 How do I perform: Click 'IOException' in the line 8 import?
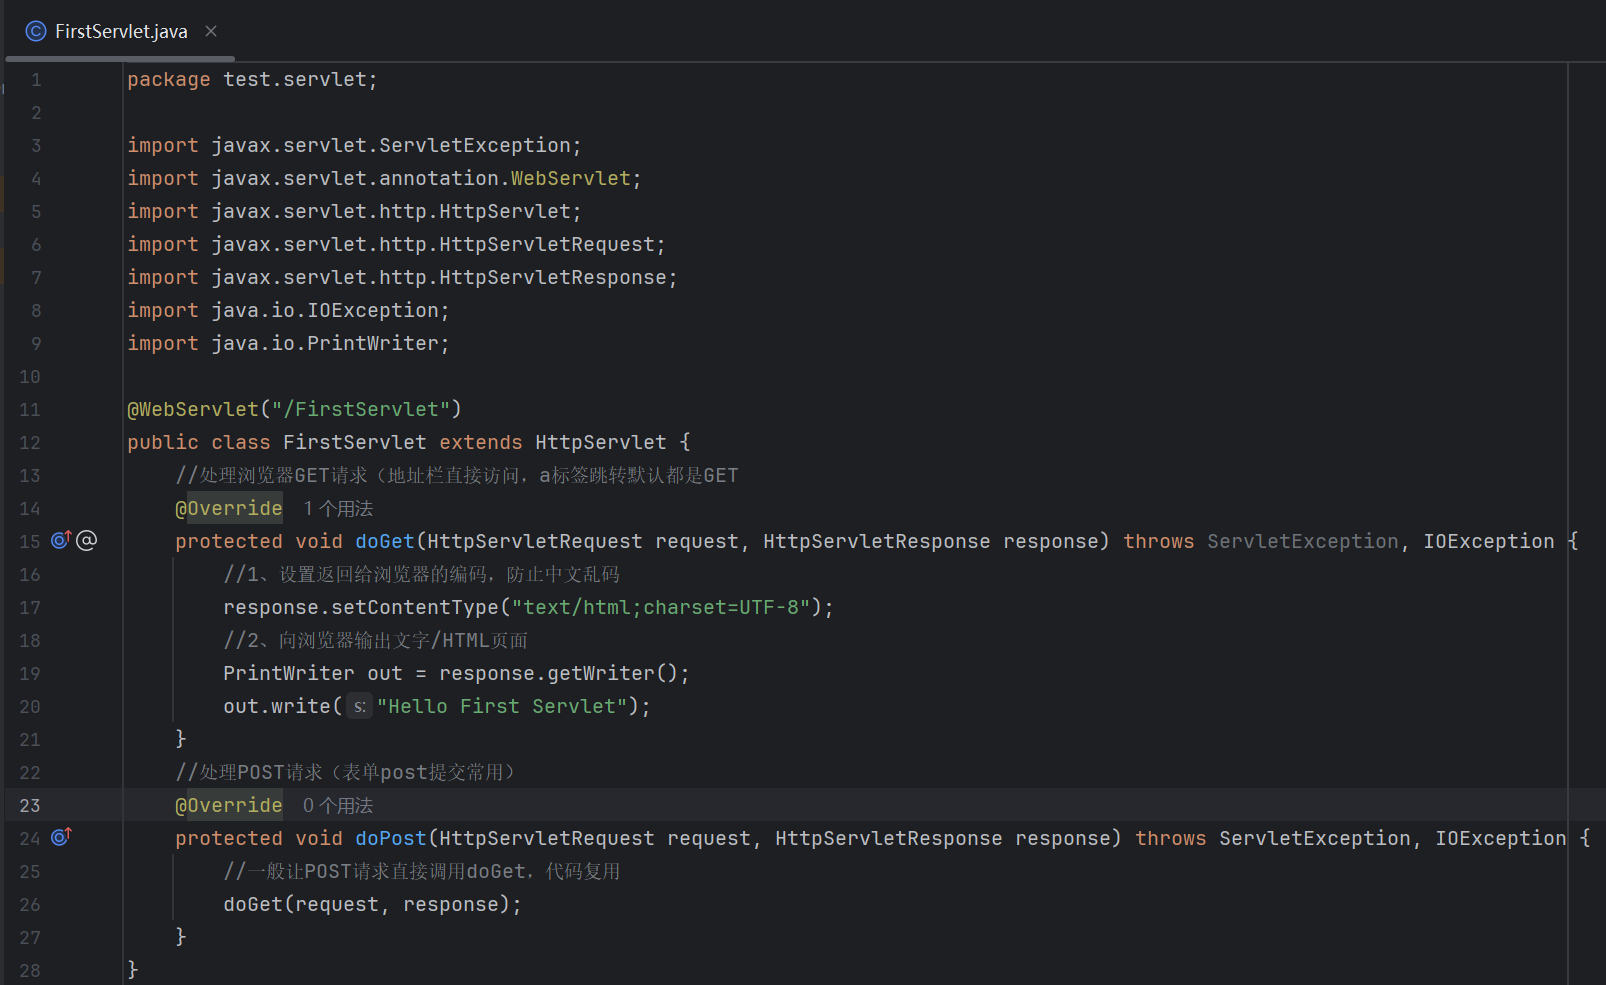373,311
